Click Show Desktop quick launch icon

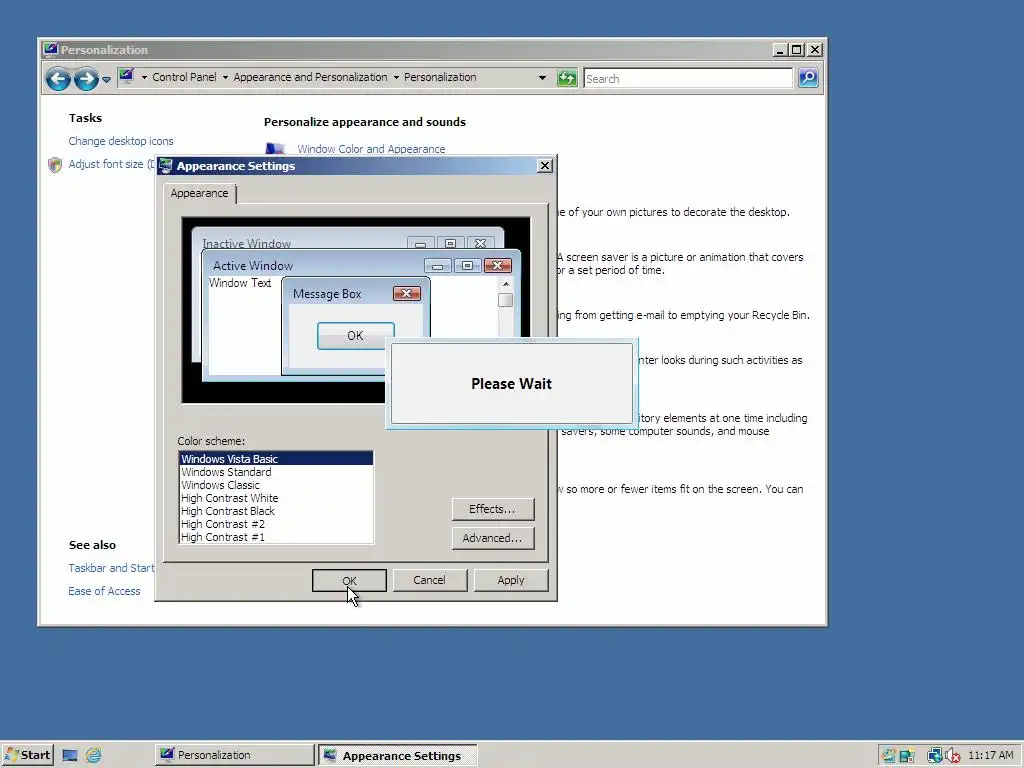70,756
